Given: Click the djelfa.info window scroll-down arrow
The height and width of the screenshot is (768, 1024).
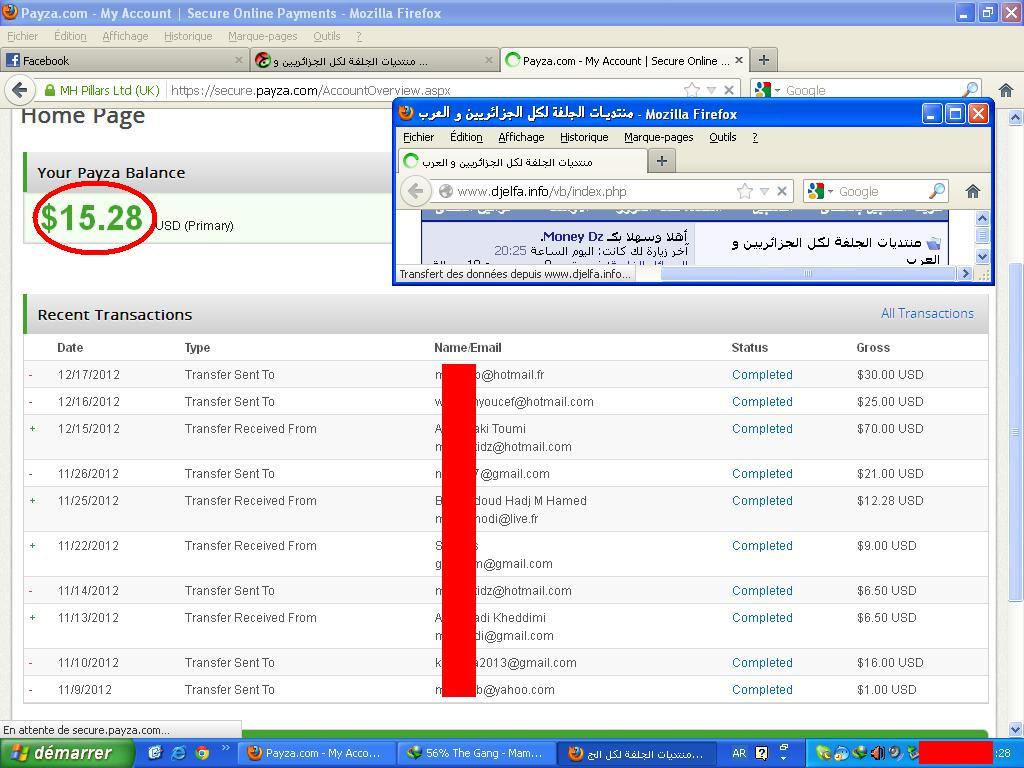Looking at the screenshot, I should click(982, 256).
